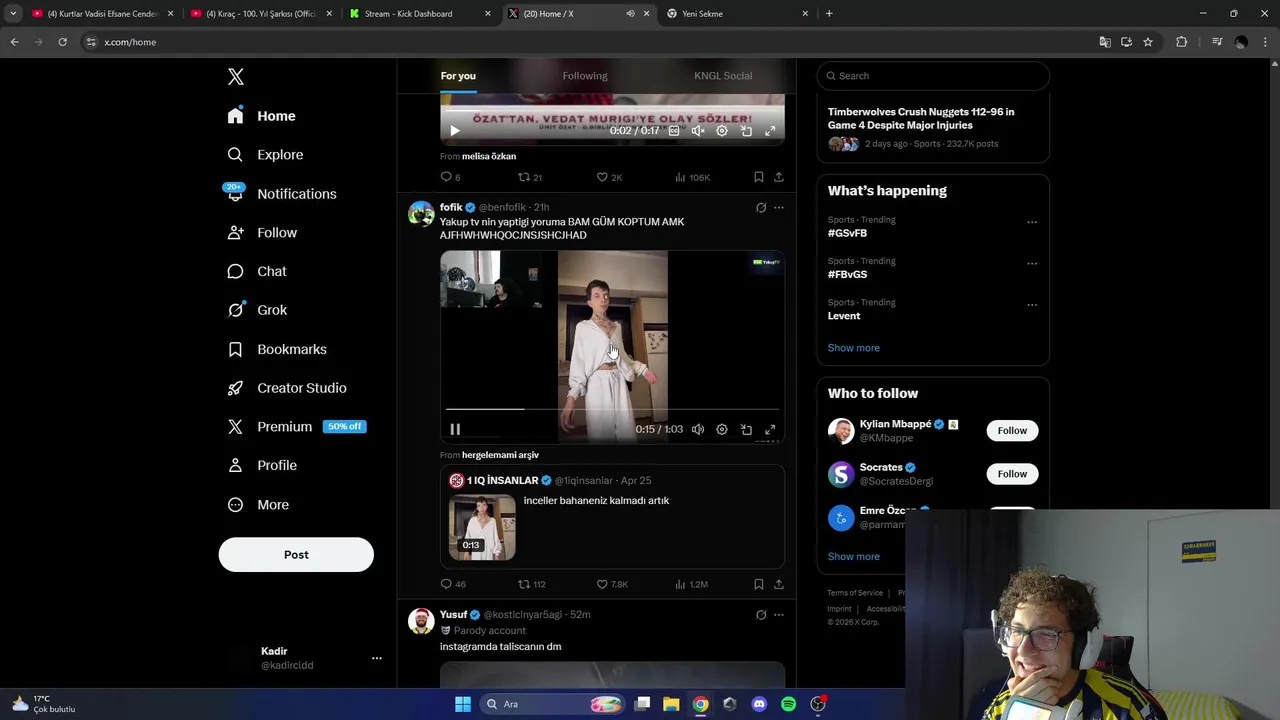Open Notifications in the sidebar
Image resolution: width=1280 pixels, height=720 pixels.
coord(282,194)
